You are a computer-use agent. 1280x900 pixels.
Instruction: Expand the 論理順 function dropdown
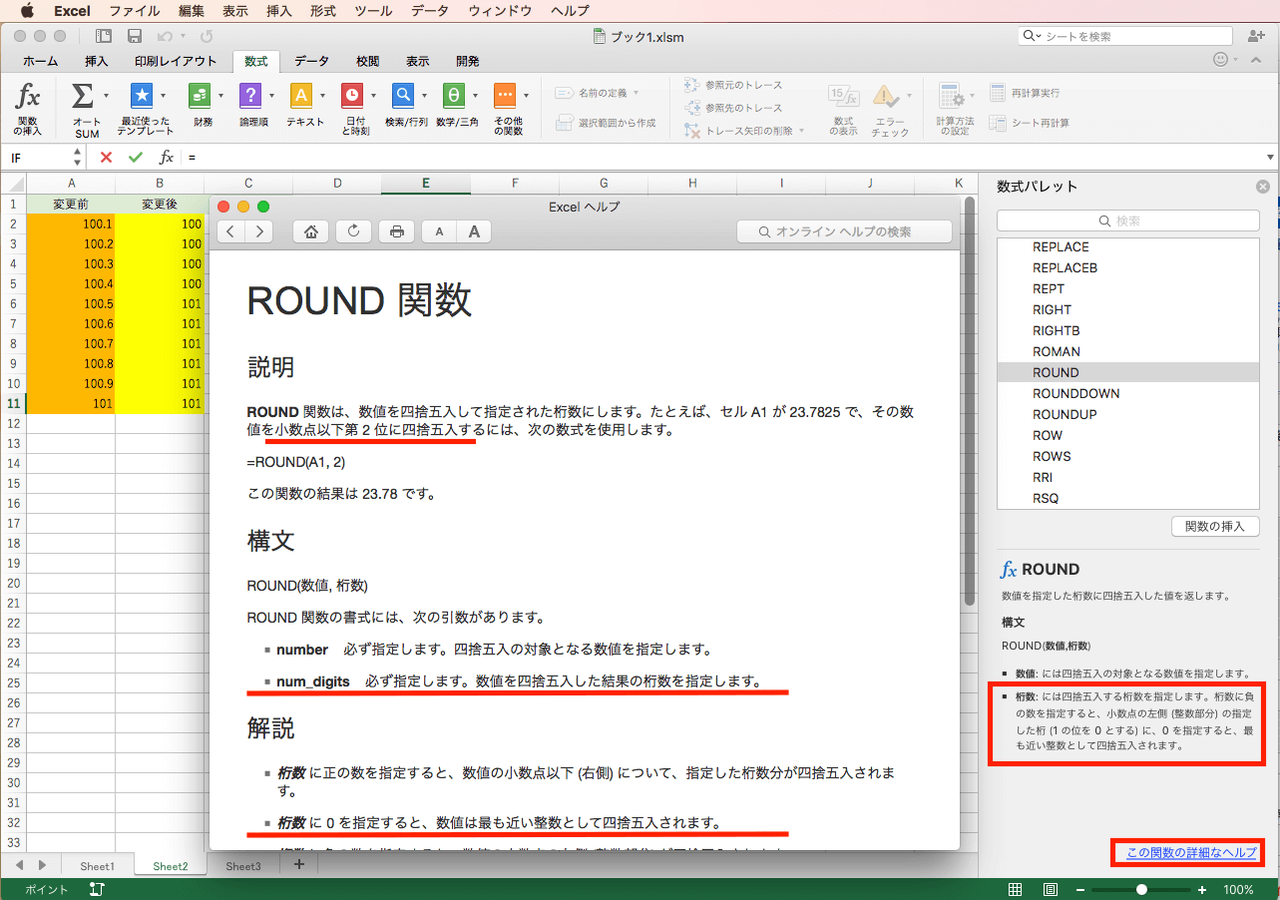(272, 96)
